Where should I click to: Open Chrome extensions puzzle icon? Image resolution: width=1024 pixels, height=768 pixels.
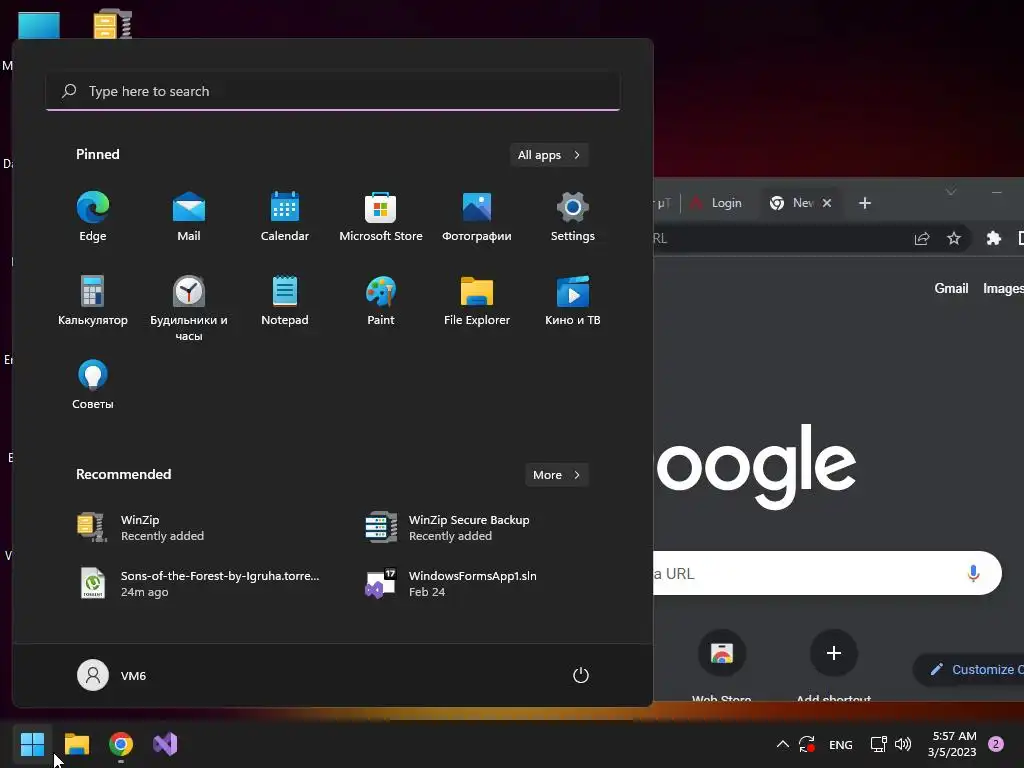pos(993,238)
